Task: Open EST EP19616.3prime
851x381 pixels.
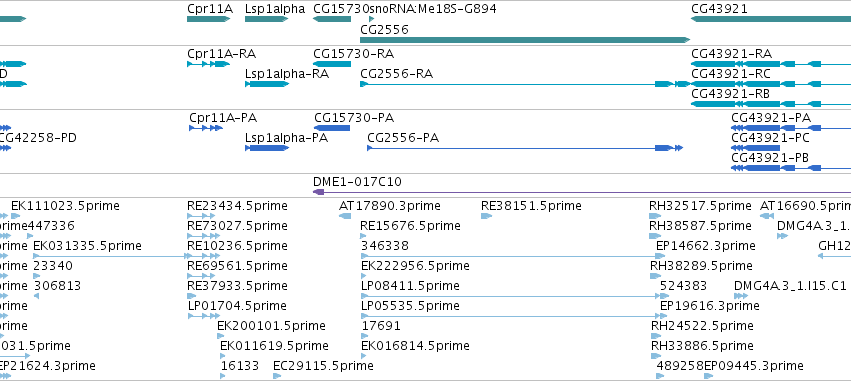Action: [x=709, y=306]
